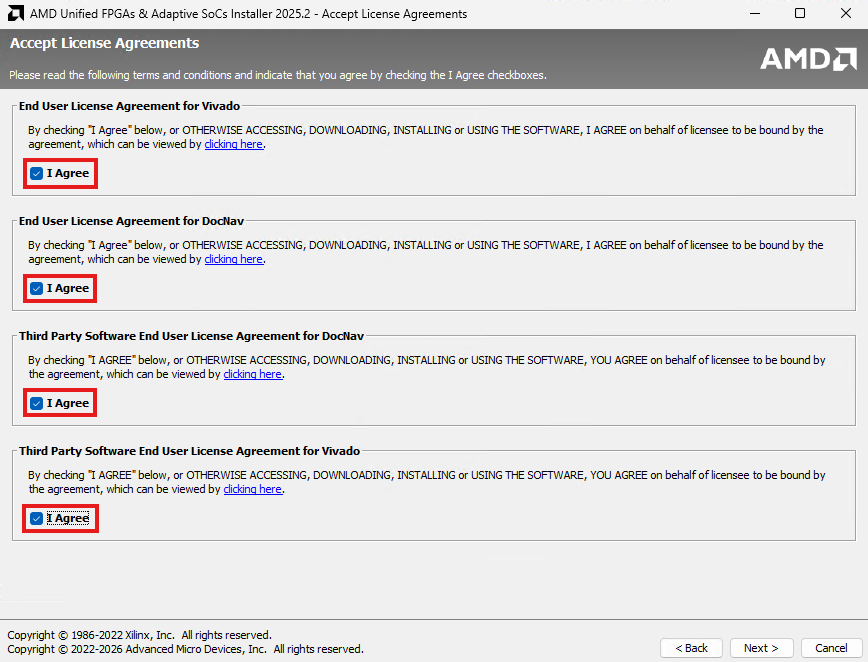This screenshot has height=662, width=868.
Task: View Third Party Vivado agreement clicking here link
Action: (252, 489)
